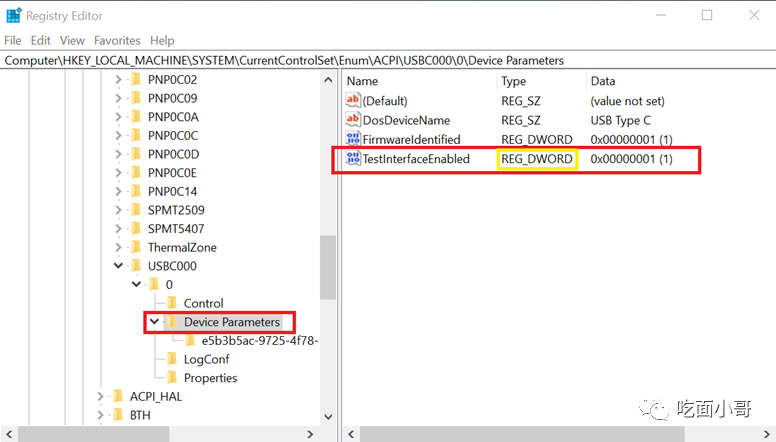Expand the PNP0C02 key
The width and height of the screenshot is (776, 442).
point(118,80)
